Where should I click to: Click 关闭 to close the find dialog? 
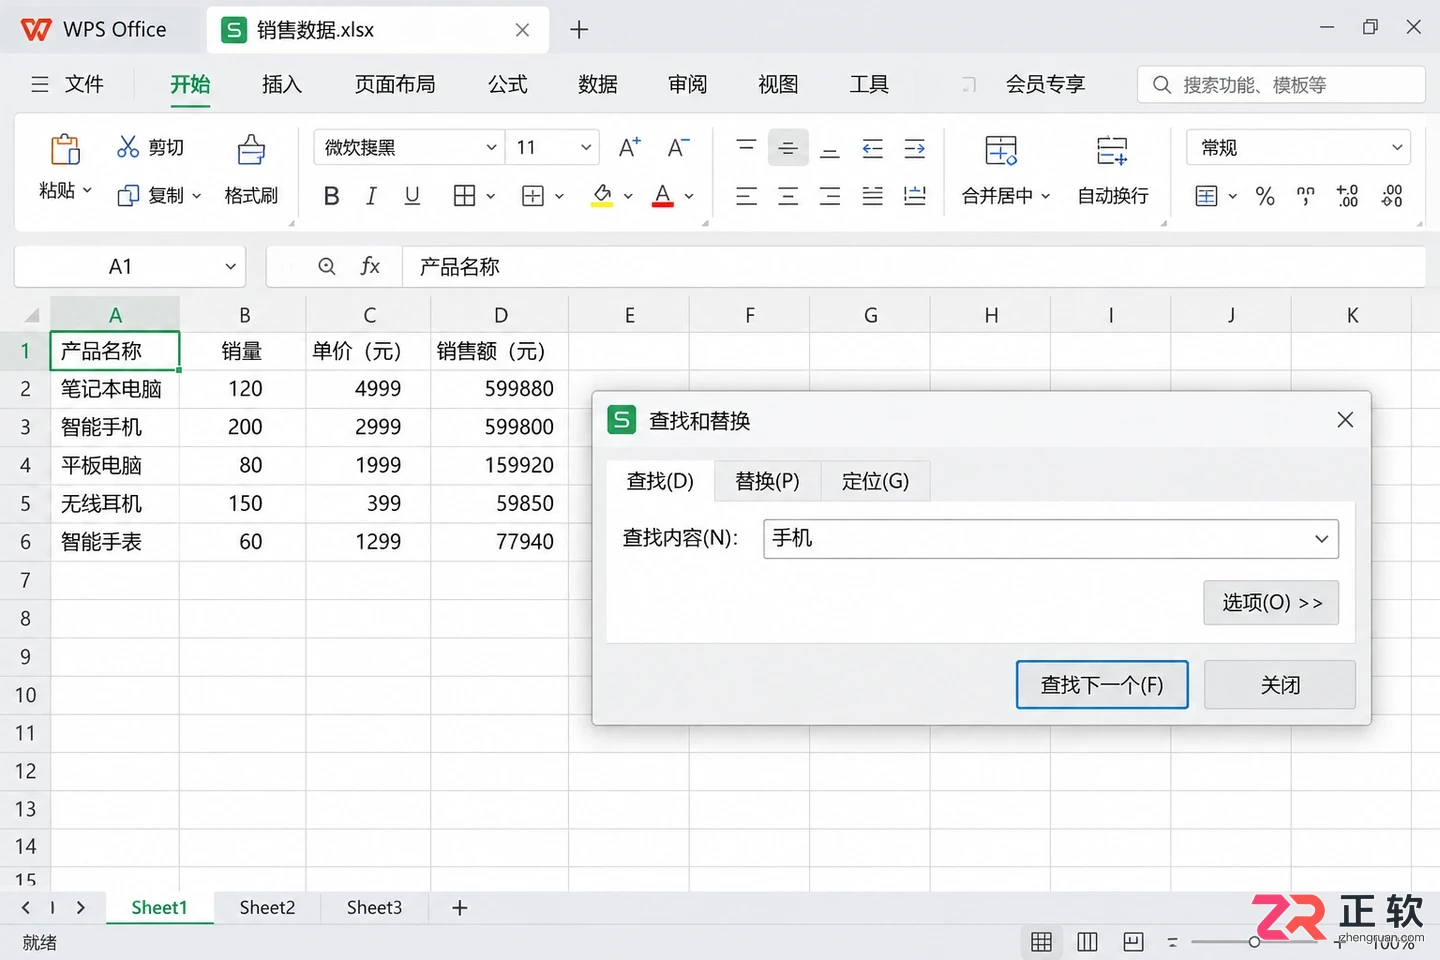tap(1280, 685)
